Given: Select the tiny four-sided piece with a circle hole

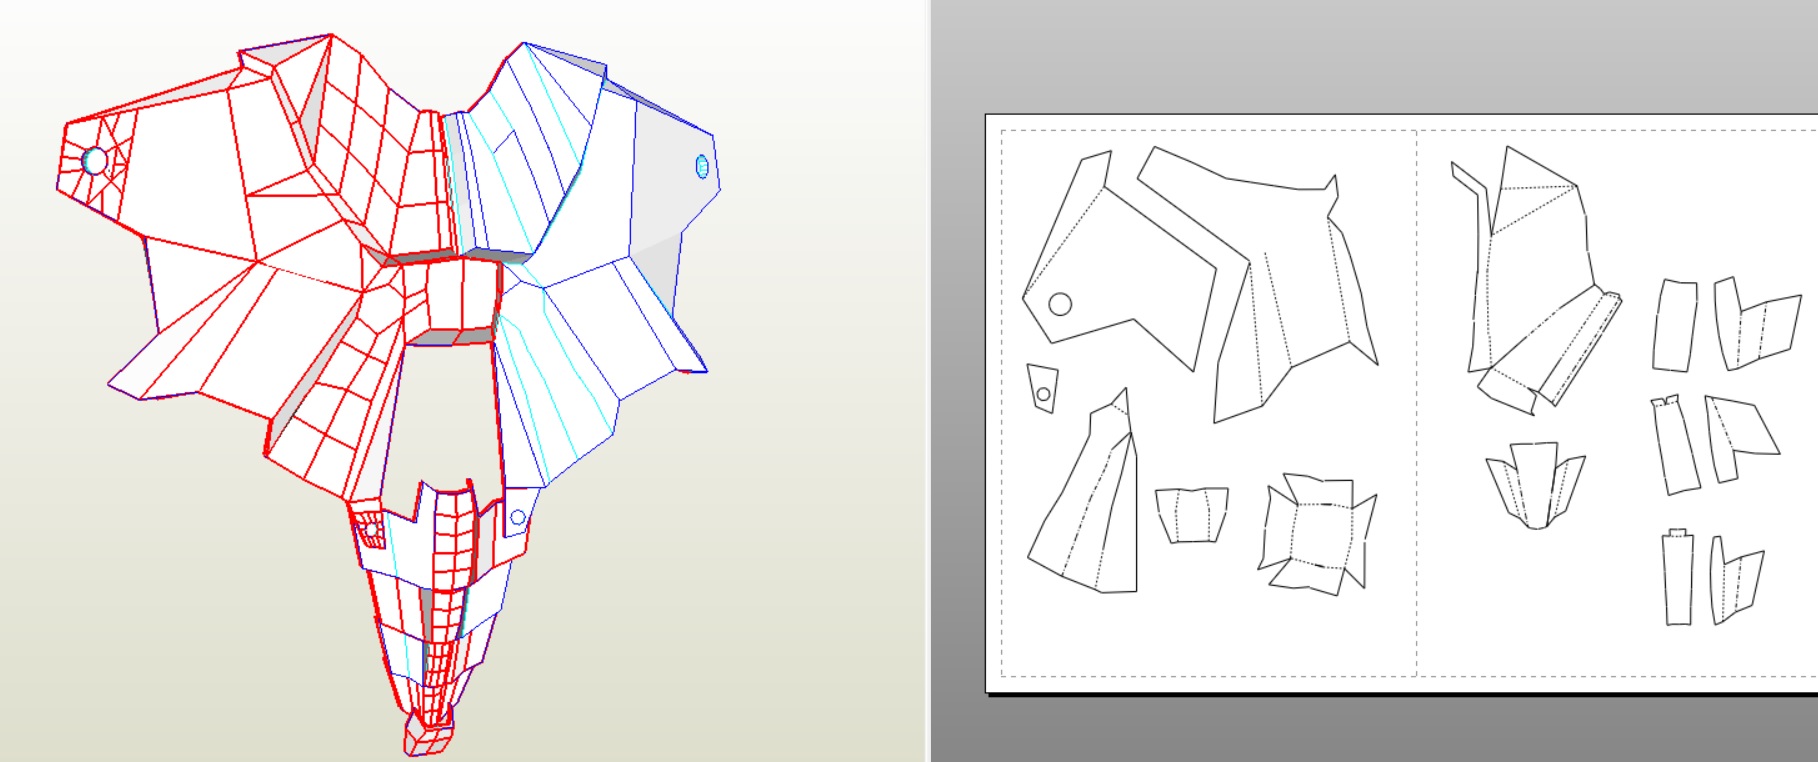Looking at the screenshot, I should click(x=1042, y=388).
